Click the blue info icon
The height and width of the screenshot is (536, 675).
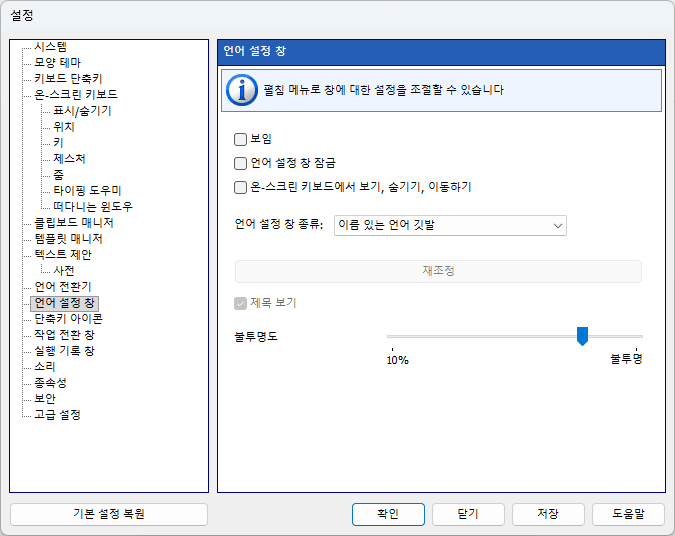[x=242, y=90]
